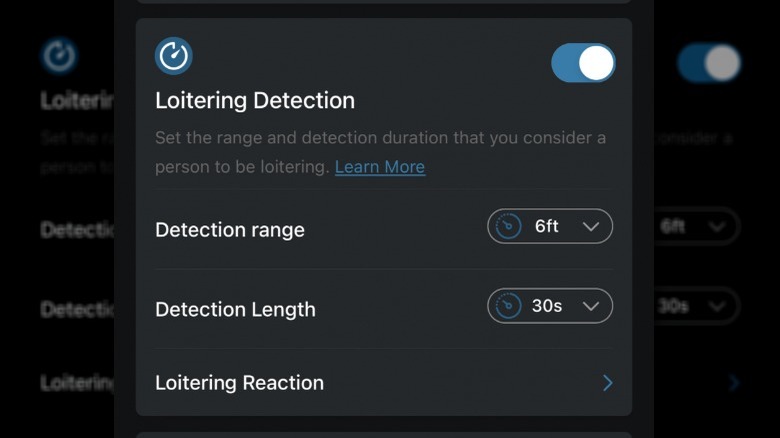Toggle the Loitering Detection switch off
Viewport: 780px width, 438px height.
(x=583, y=63)
